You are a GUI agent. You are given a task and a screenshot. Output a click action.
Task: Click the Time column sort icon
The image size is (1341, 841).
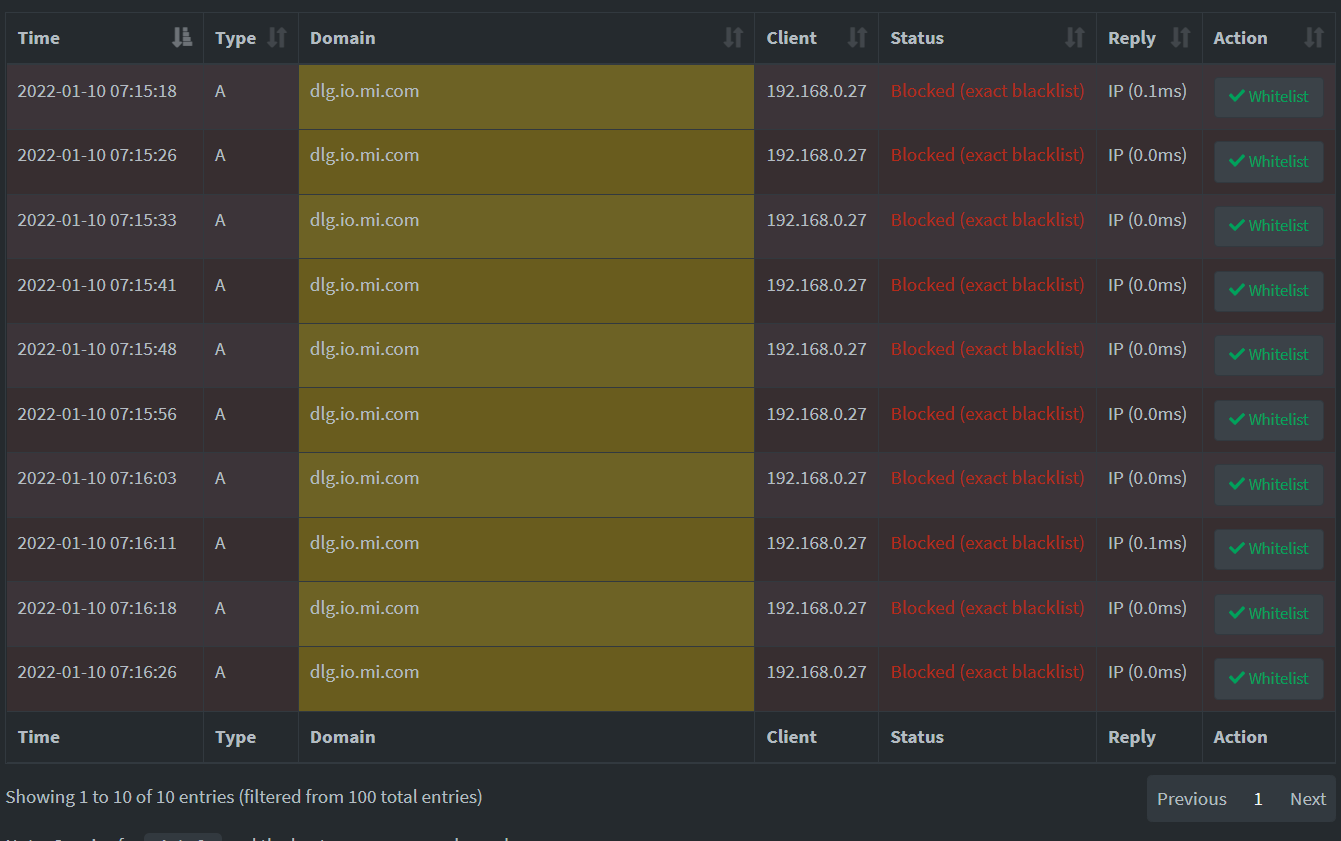(181, 38)
